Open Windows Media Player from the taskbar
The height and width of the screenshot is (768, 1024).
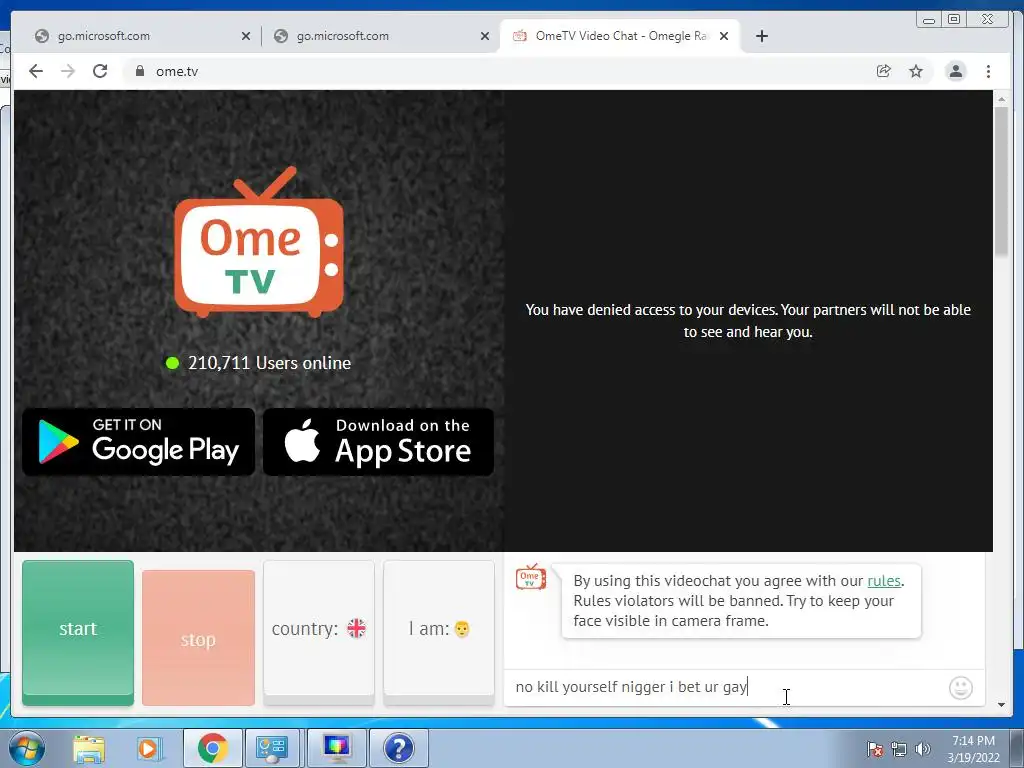[x=148, y=748]
